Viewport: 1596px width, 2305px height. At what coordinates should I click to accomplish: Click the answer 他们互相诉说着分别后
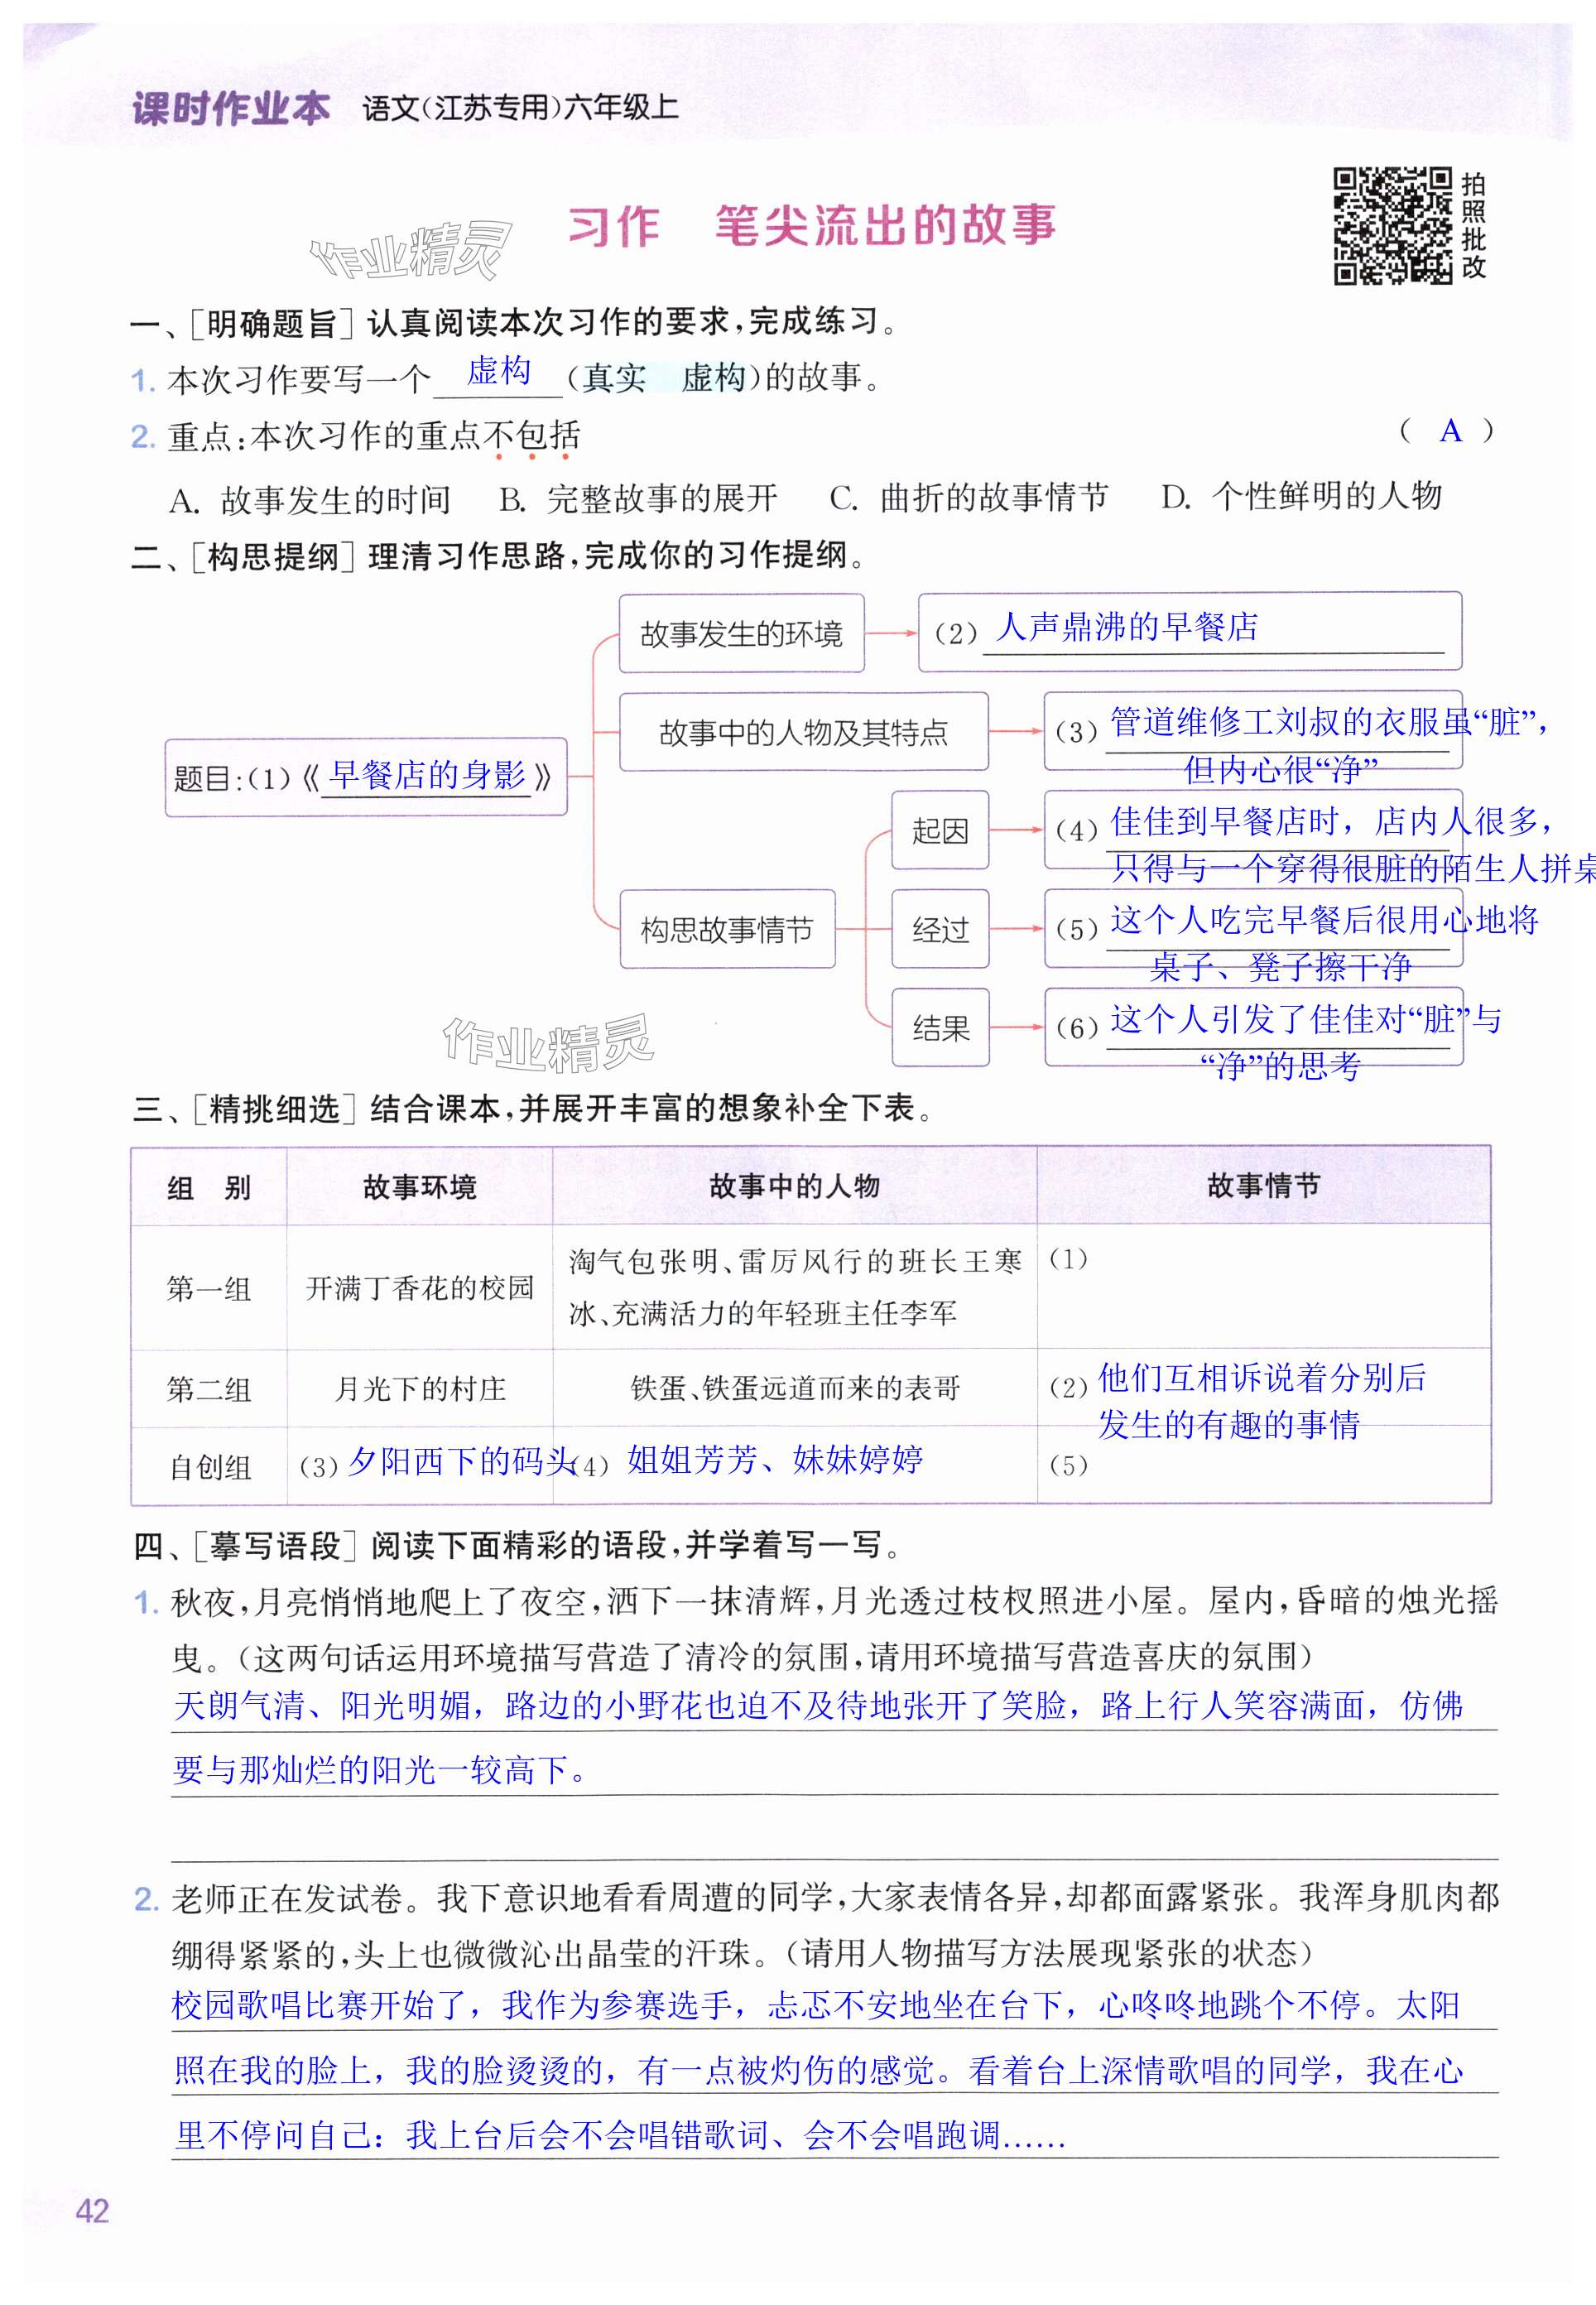1262,1378
